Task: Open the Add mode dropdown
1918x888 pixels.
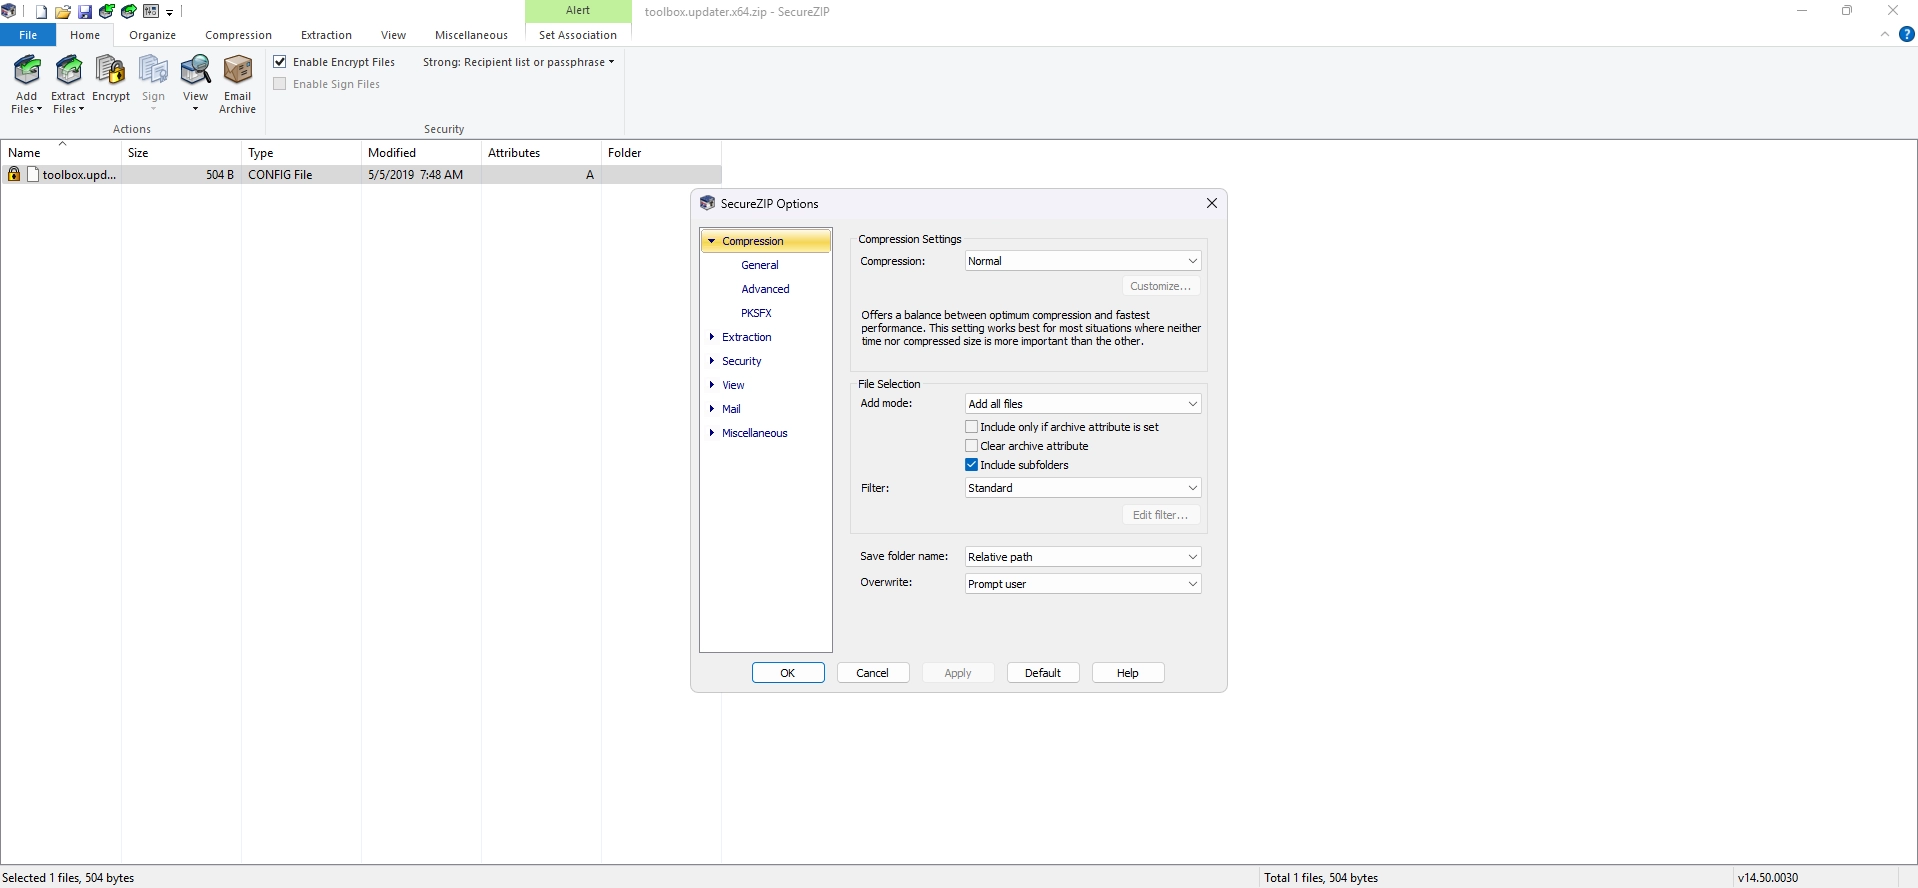Action: (1083, 404)
